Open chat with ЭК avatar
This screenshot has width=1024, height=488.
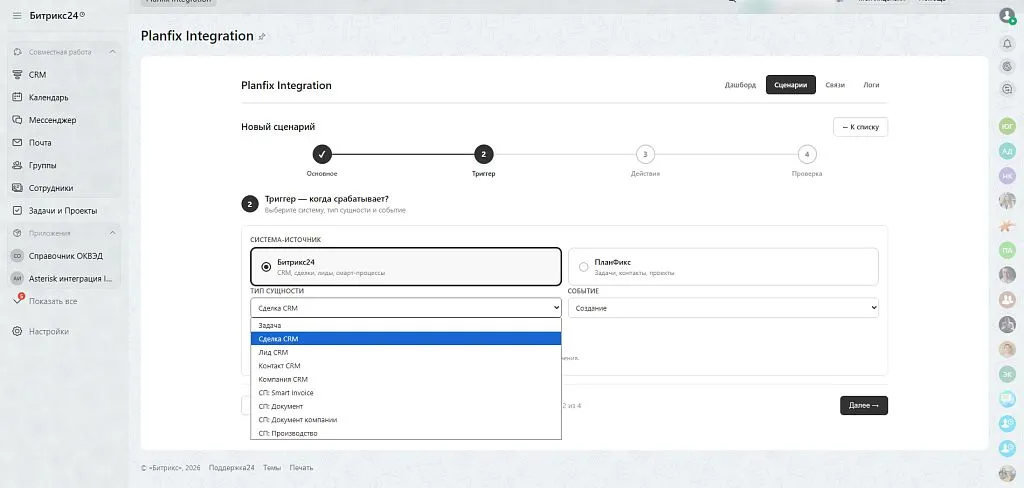[1008, 374]
